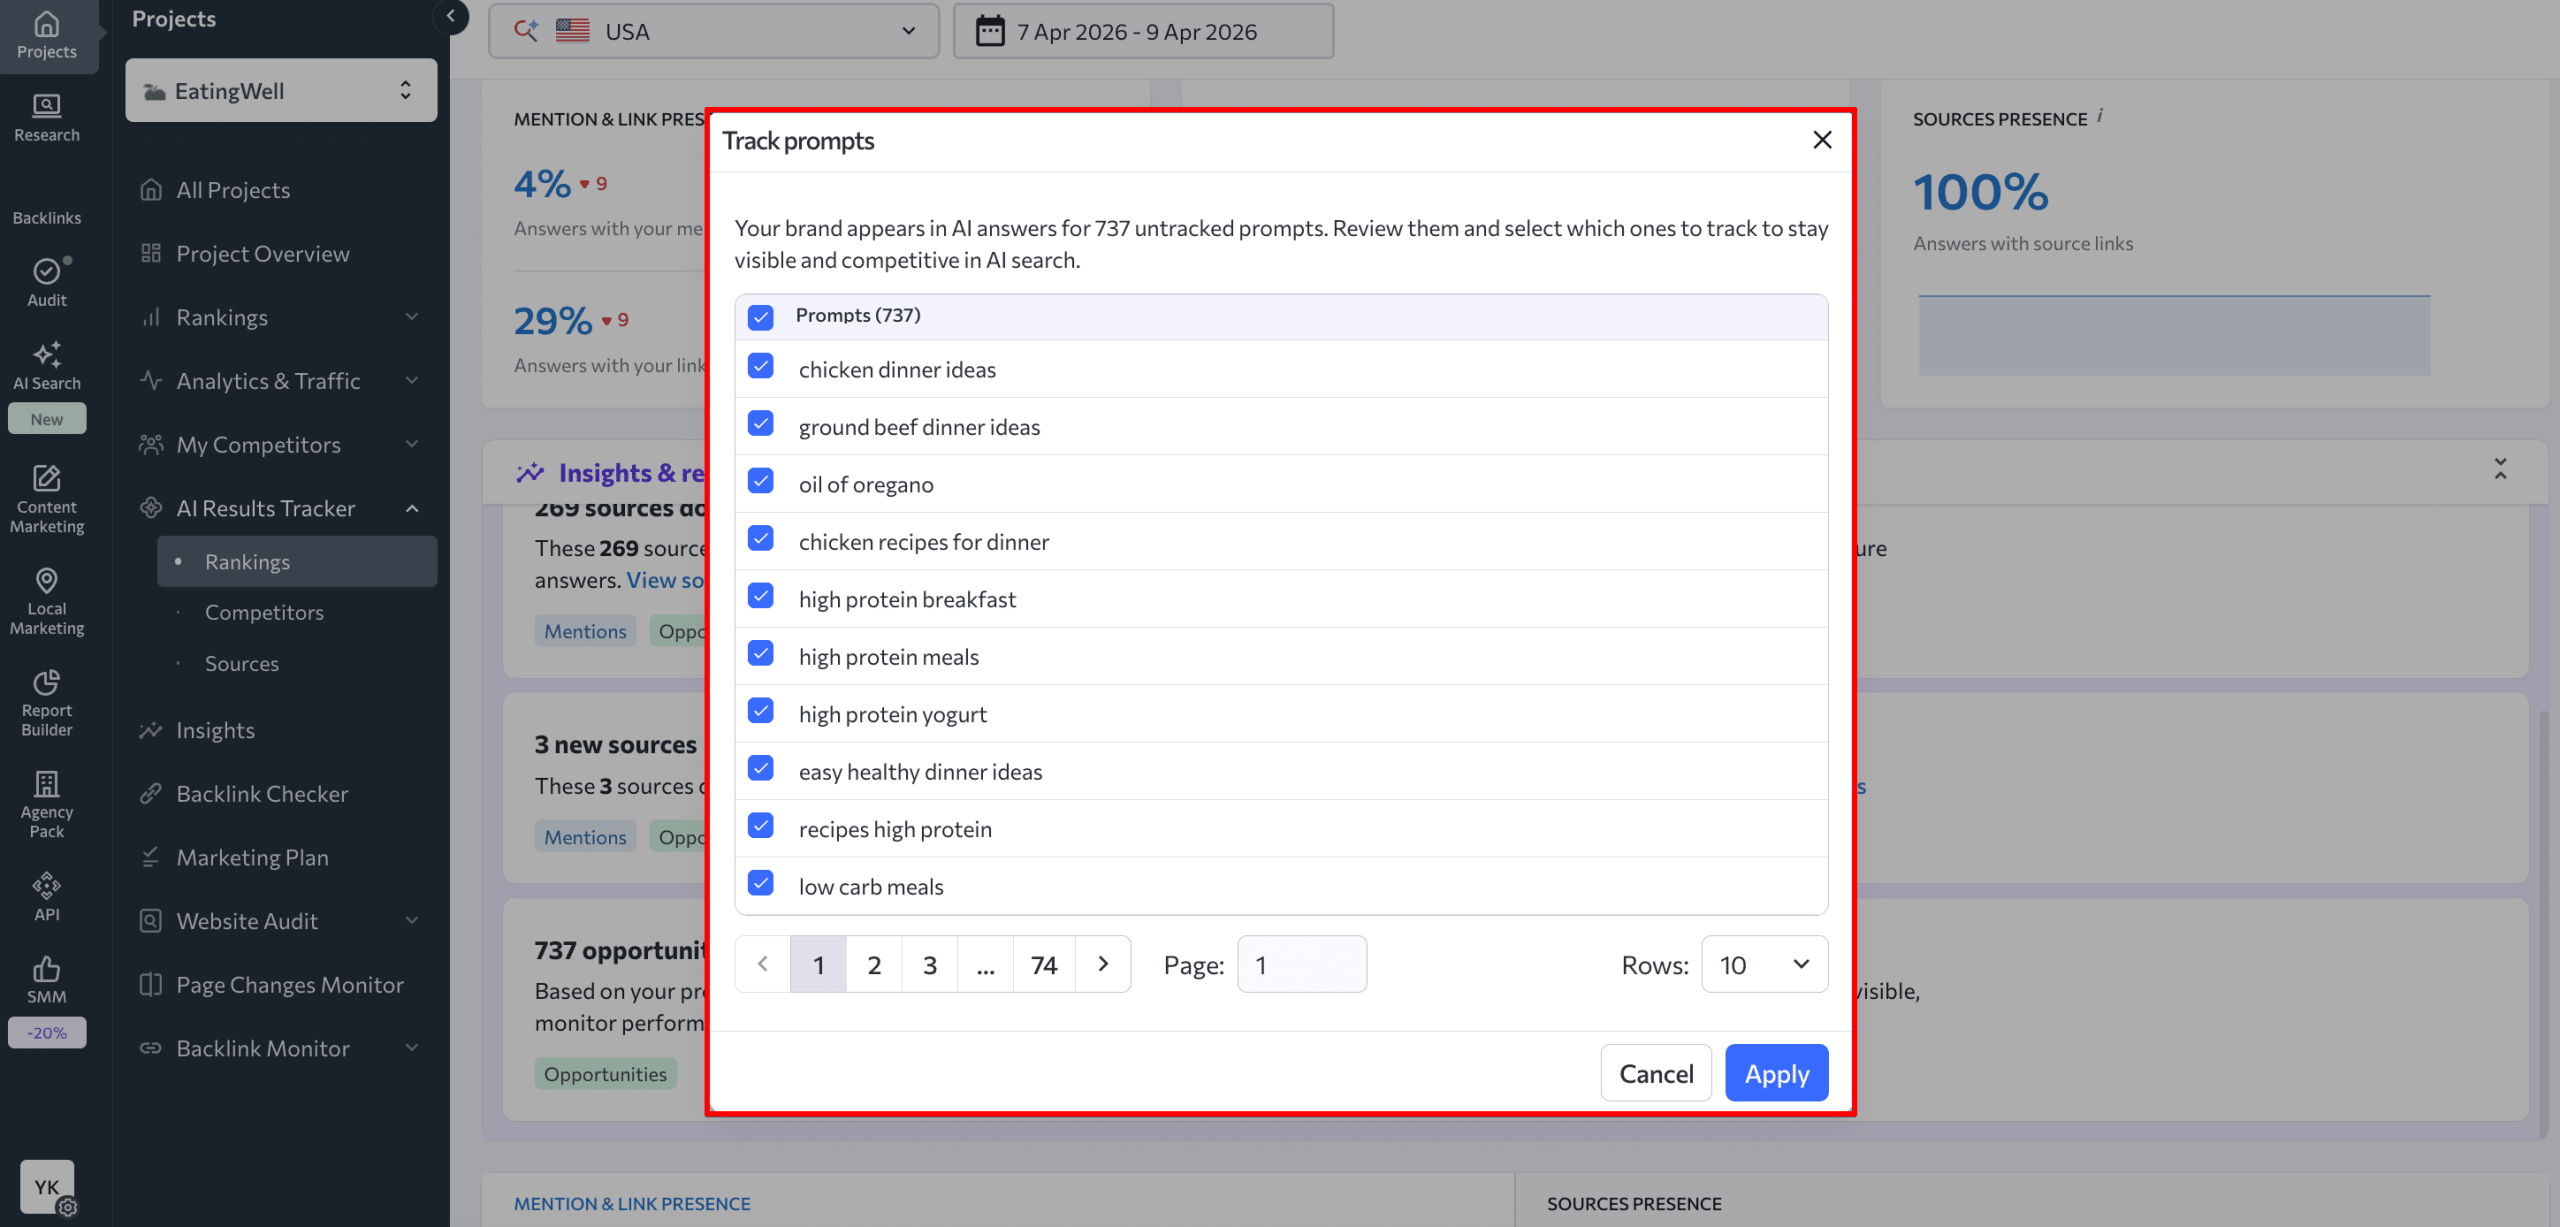Select the Content Marketing icon
This screenshot has width=2560, height=1227.
click(46, 497)
